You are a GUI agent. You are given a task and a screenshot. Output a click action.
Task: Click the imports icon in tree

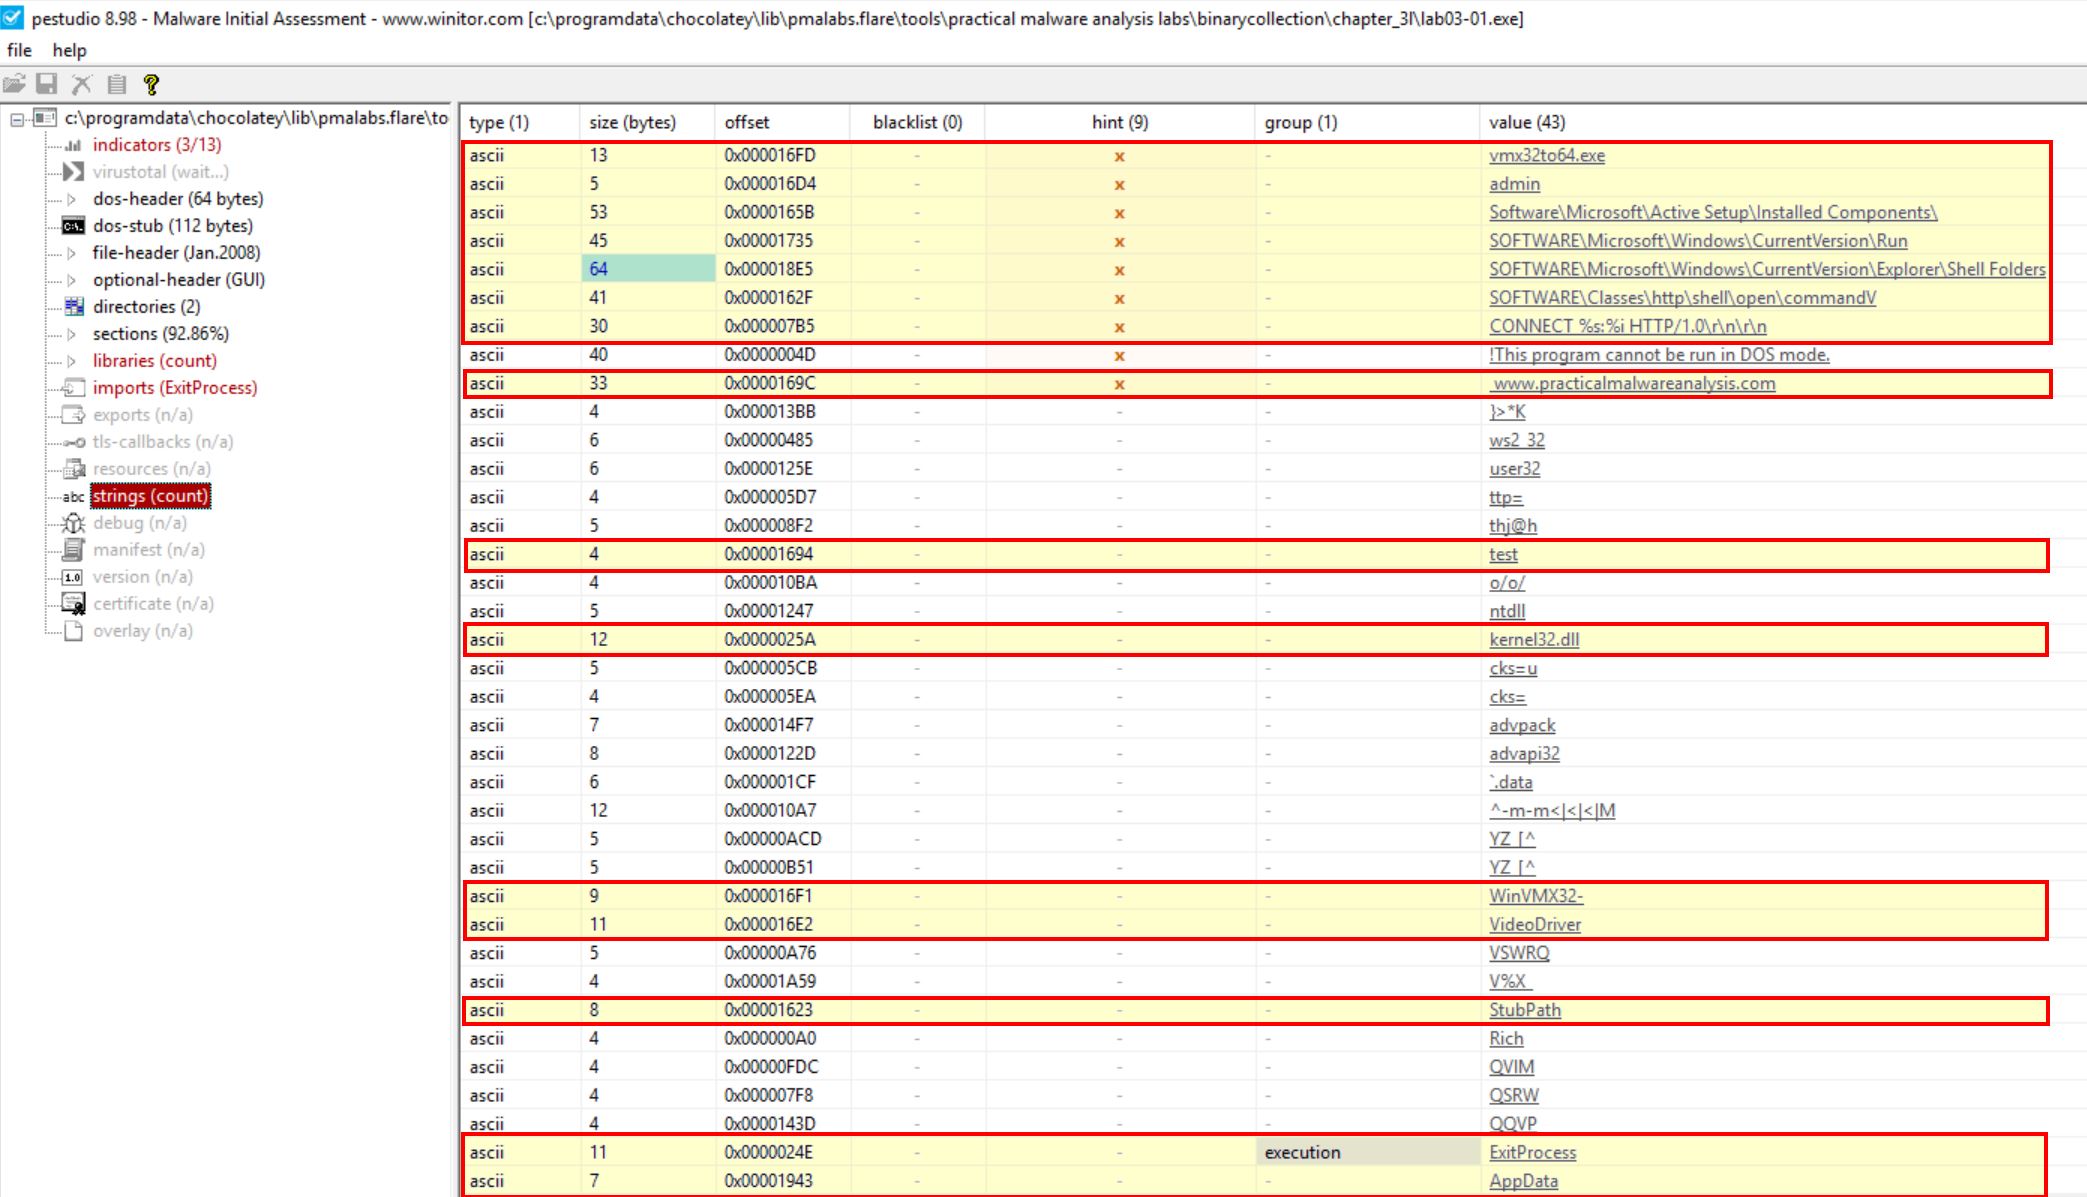(73, 388)
